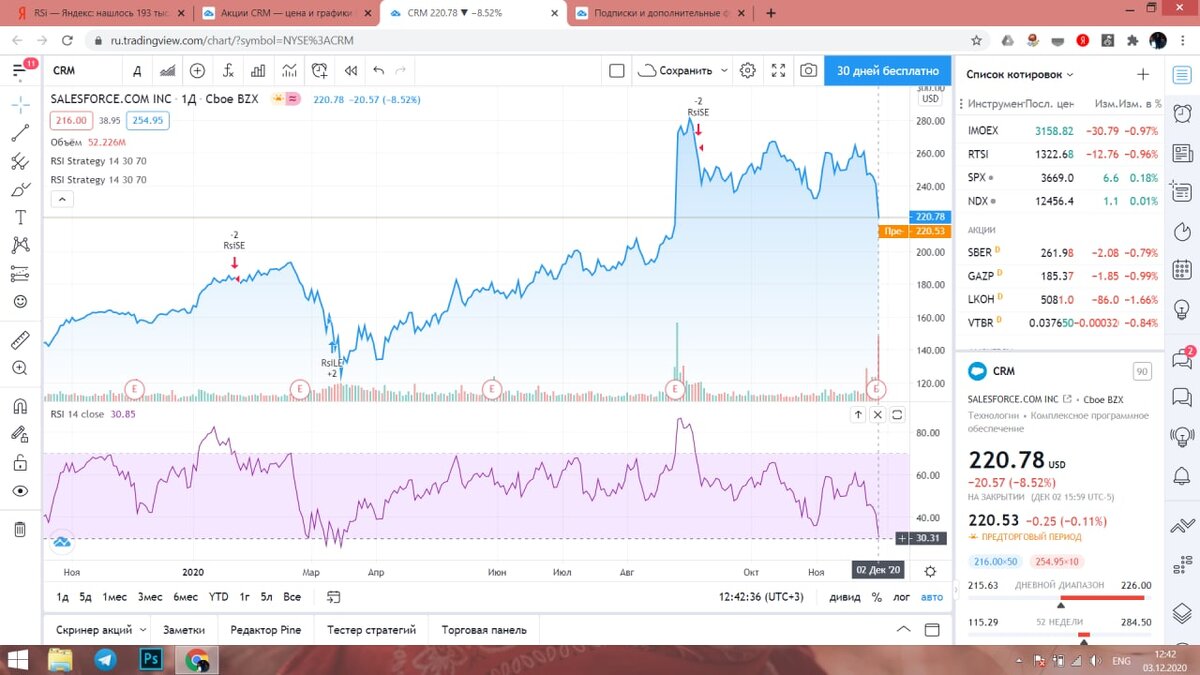Viewport: 1200px width, 675px height.
Task: Open the Тестер стратегий tab
Action: (x=371, y=630)
